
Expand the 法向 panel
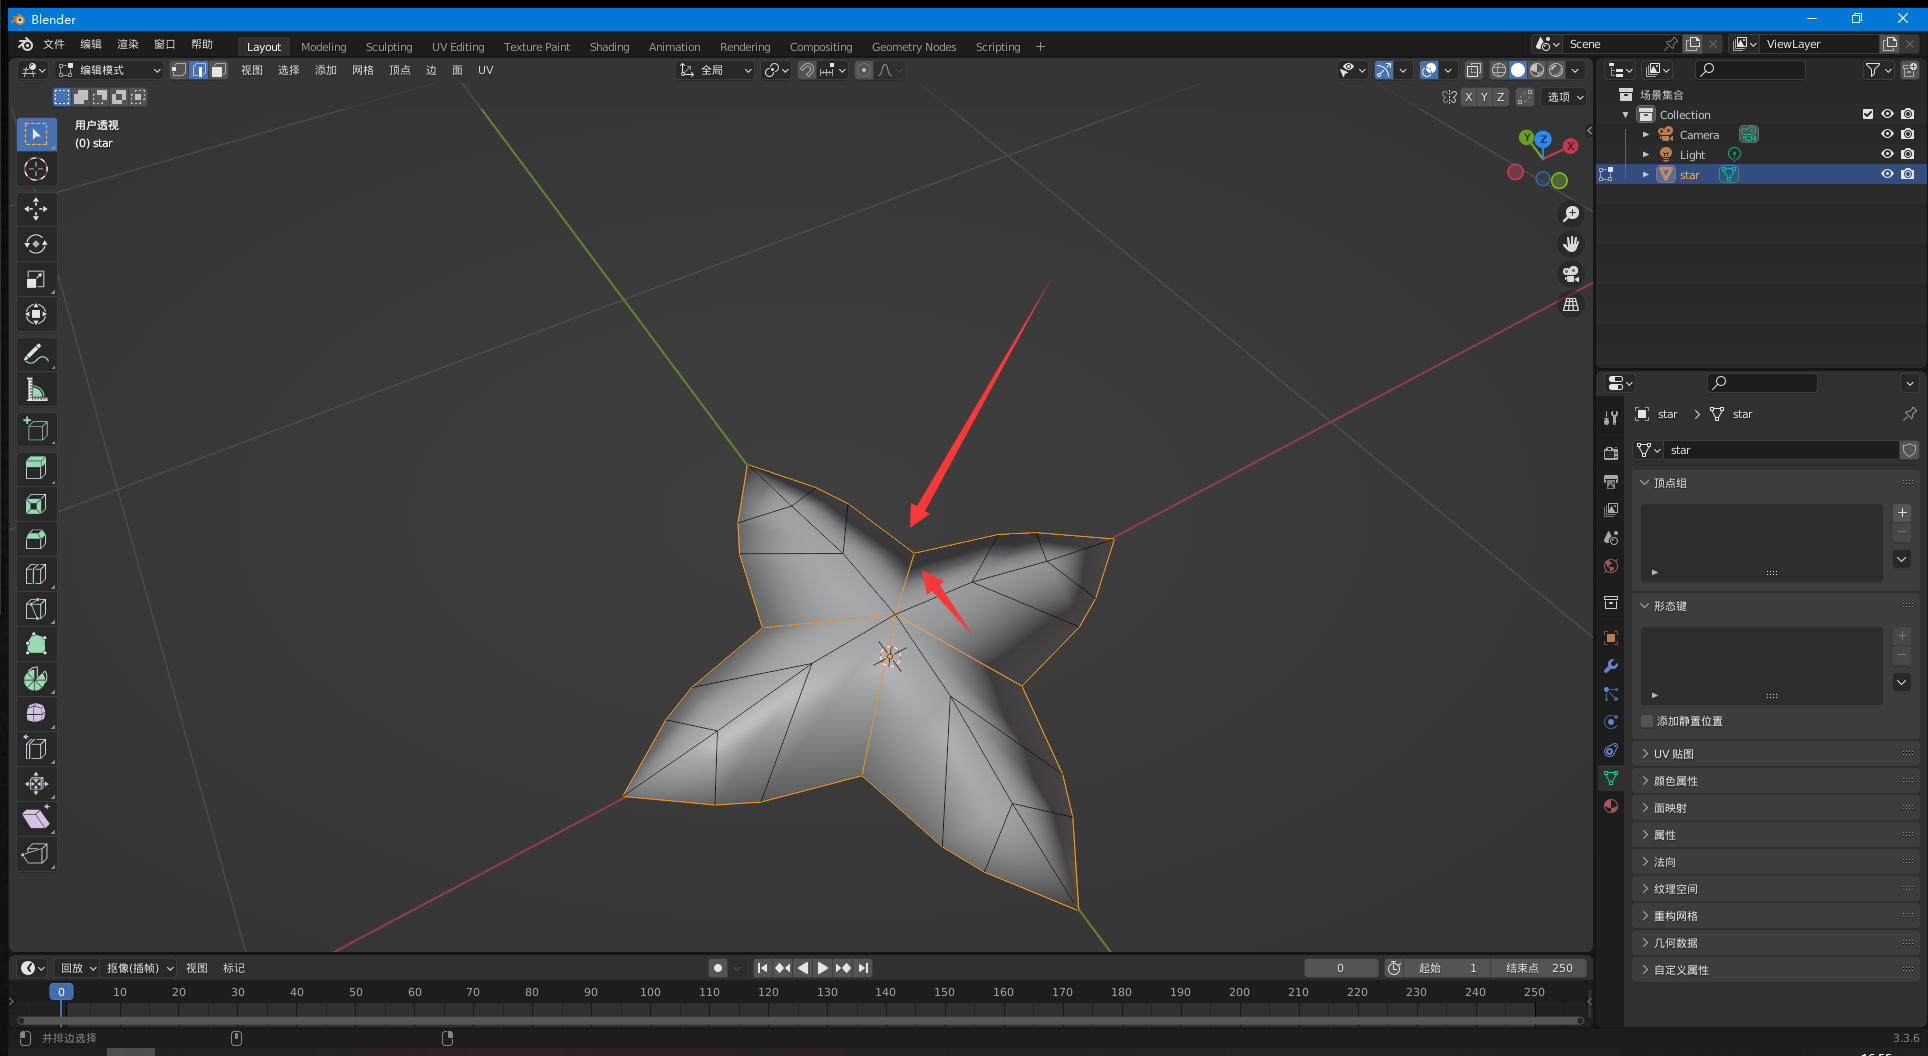(1645, 862)
